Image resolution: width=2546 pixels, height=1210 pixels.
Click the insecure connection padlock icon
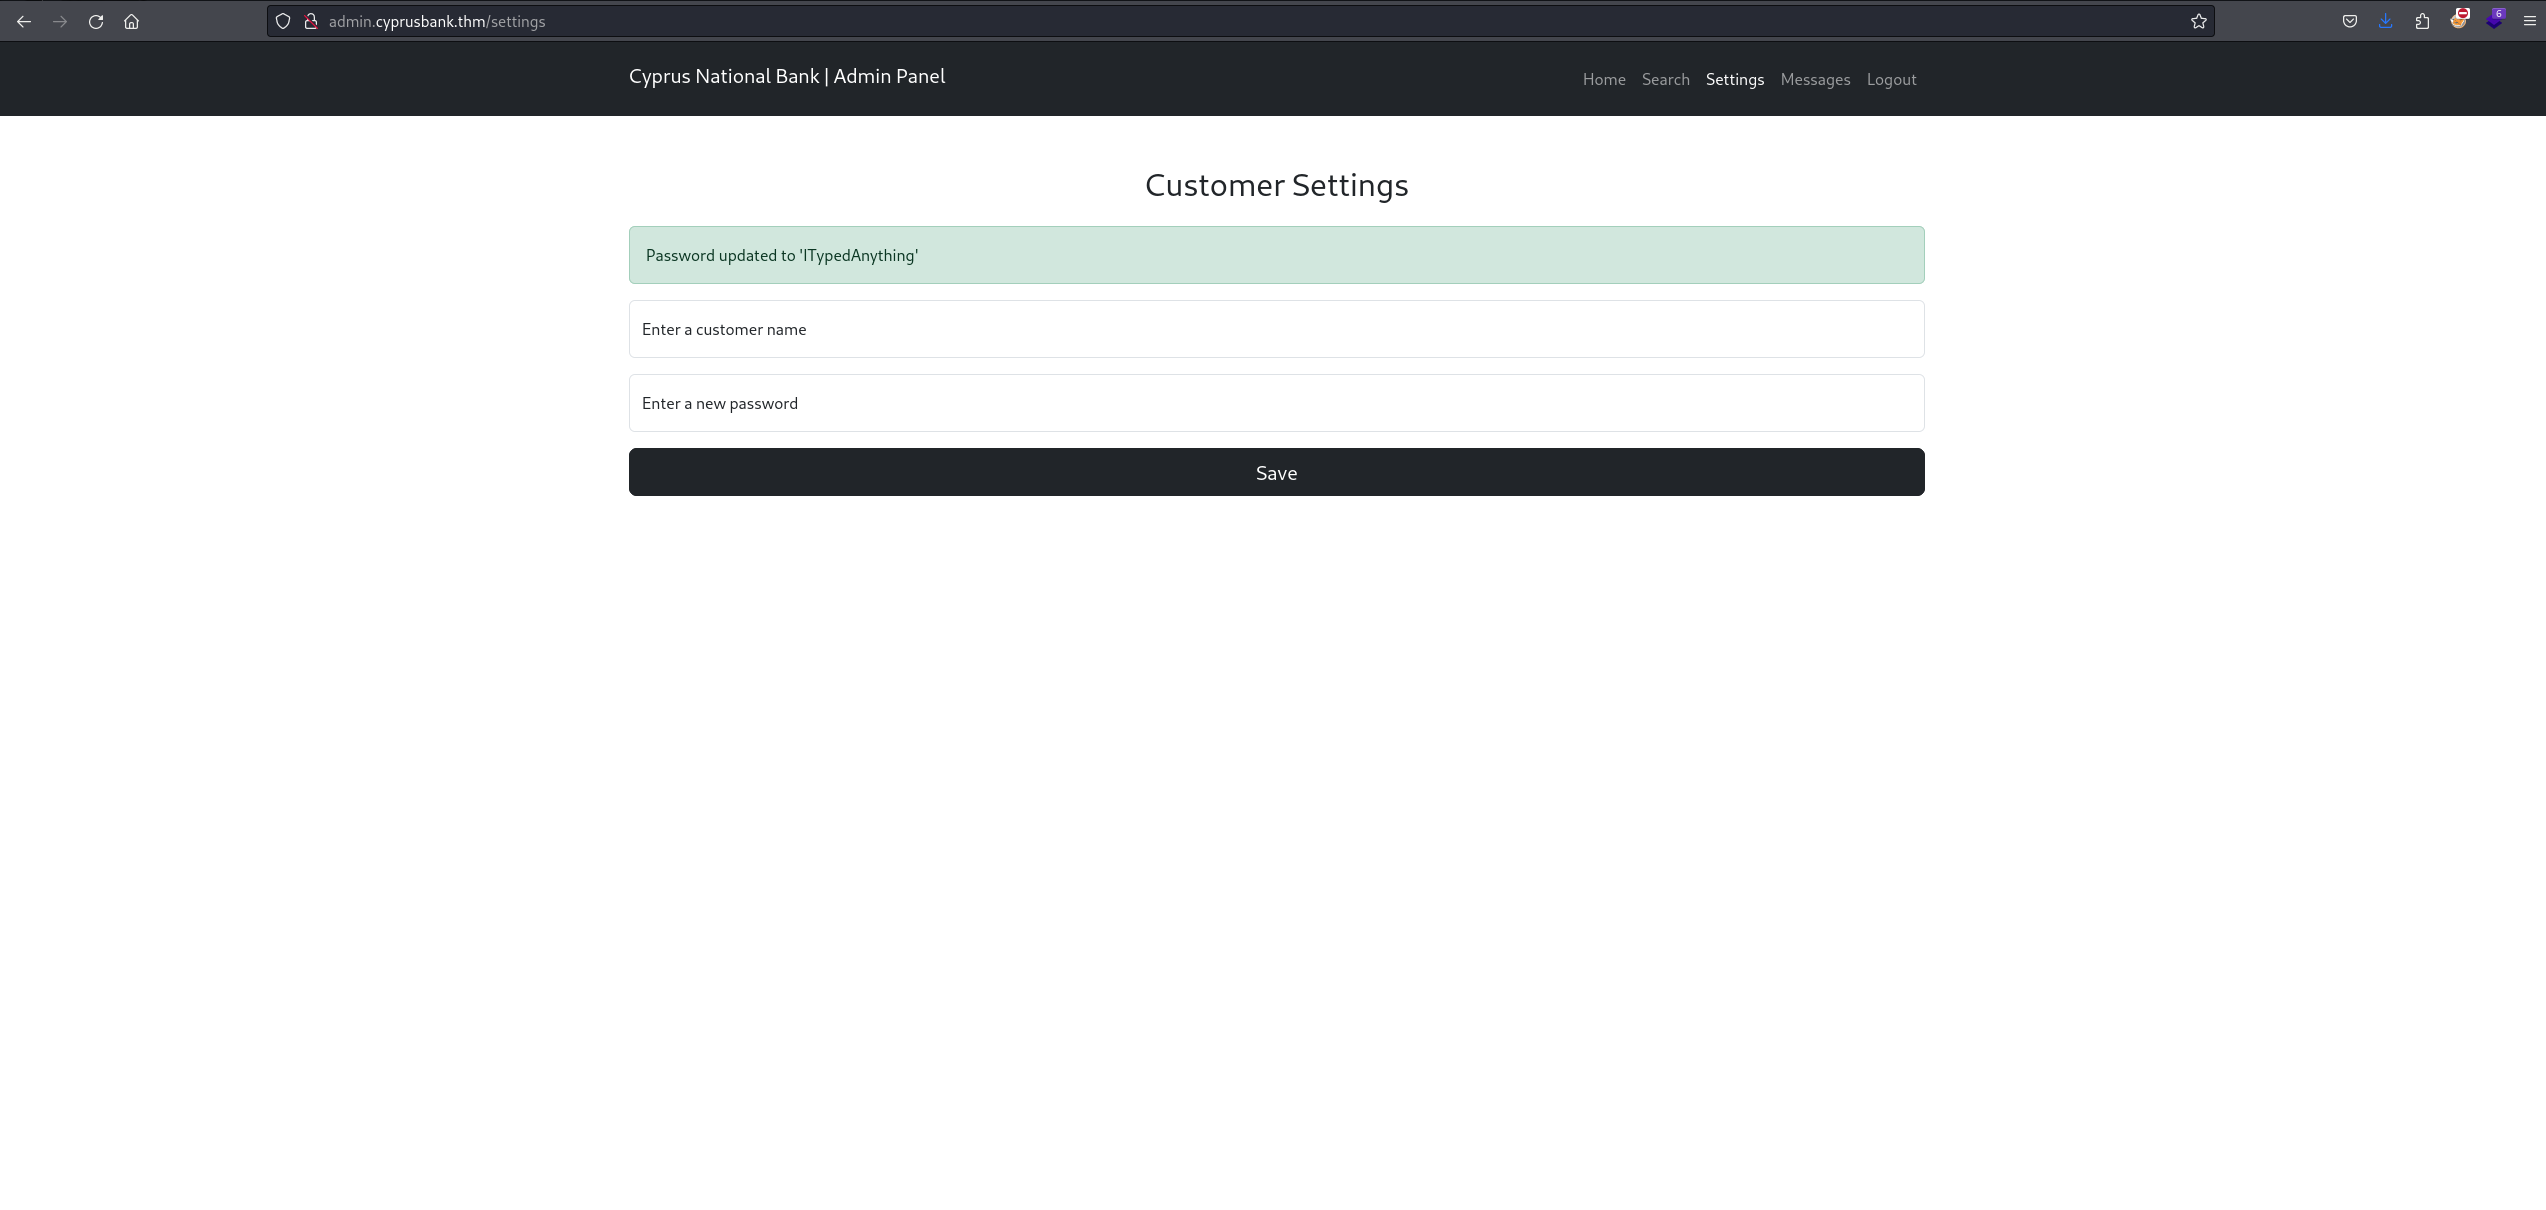pos(311,21)
